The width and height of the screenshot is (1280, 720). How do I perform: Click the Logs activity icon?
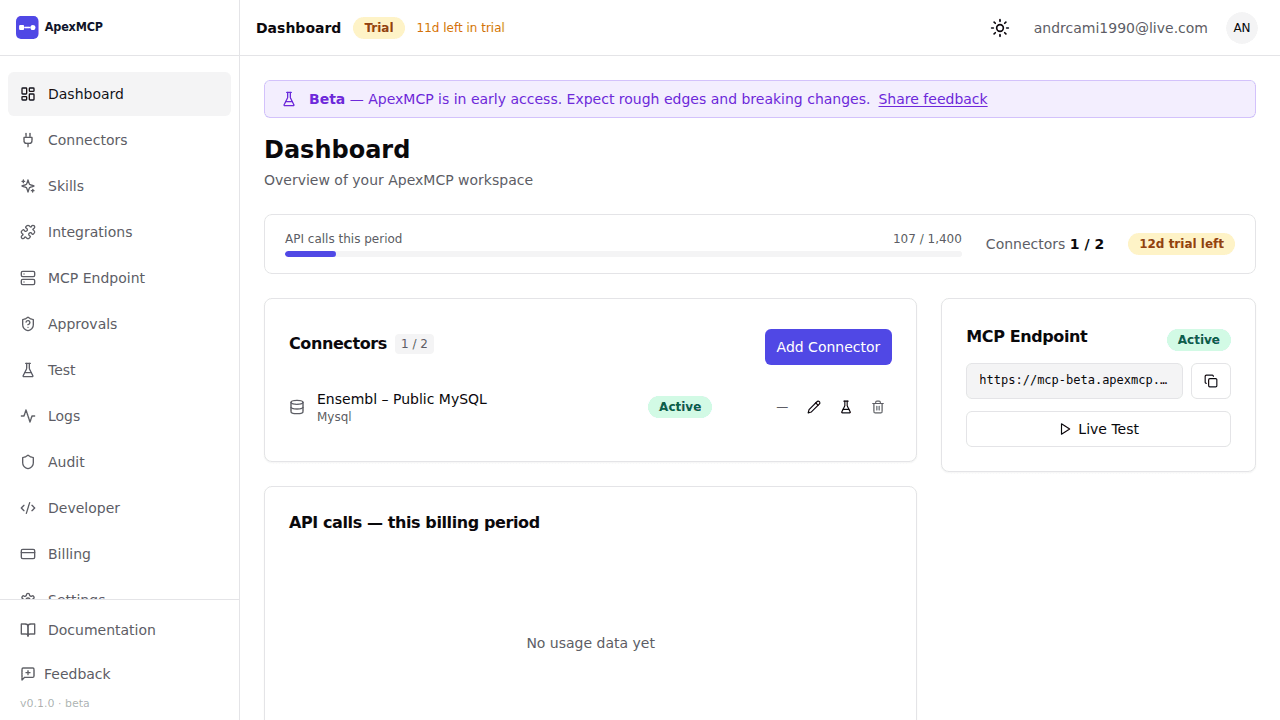click(x=28, y=416)
